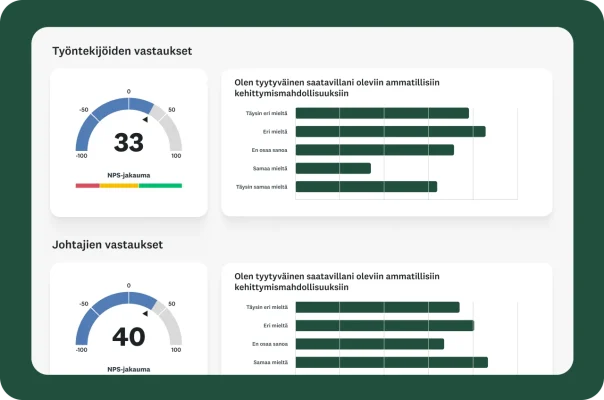The width and height of the screenshot is (604, 400).
Task: Select the yellow segment of NPS-jakauma bar
Action: [x=119, y=185]
